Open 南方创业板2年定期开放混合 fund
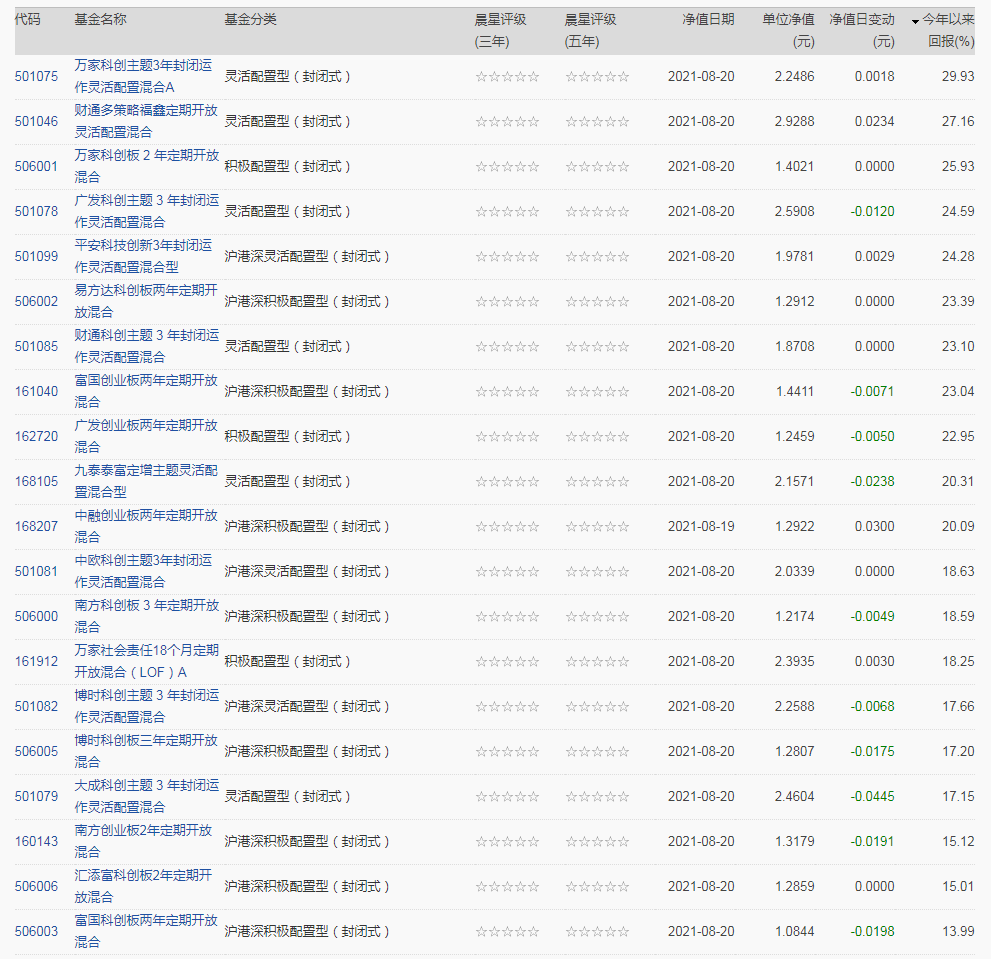991x959 pixels. [143, 841]
